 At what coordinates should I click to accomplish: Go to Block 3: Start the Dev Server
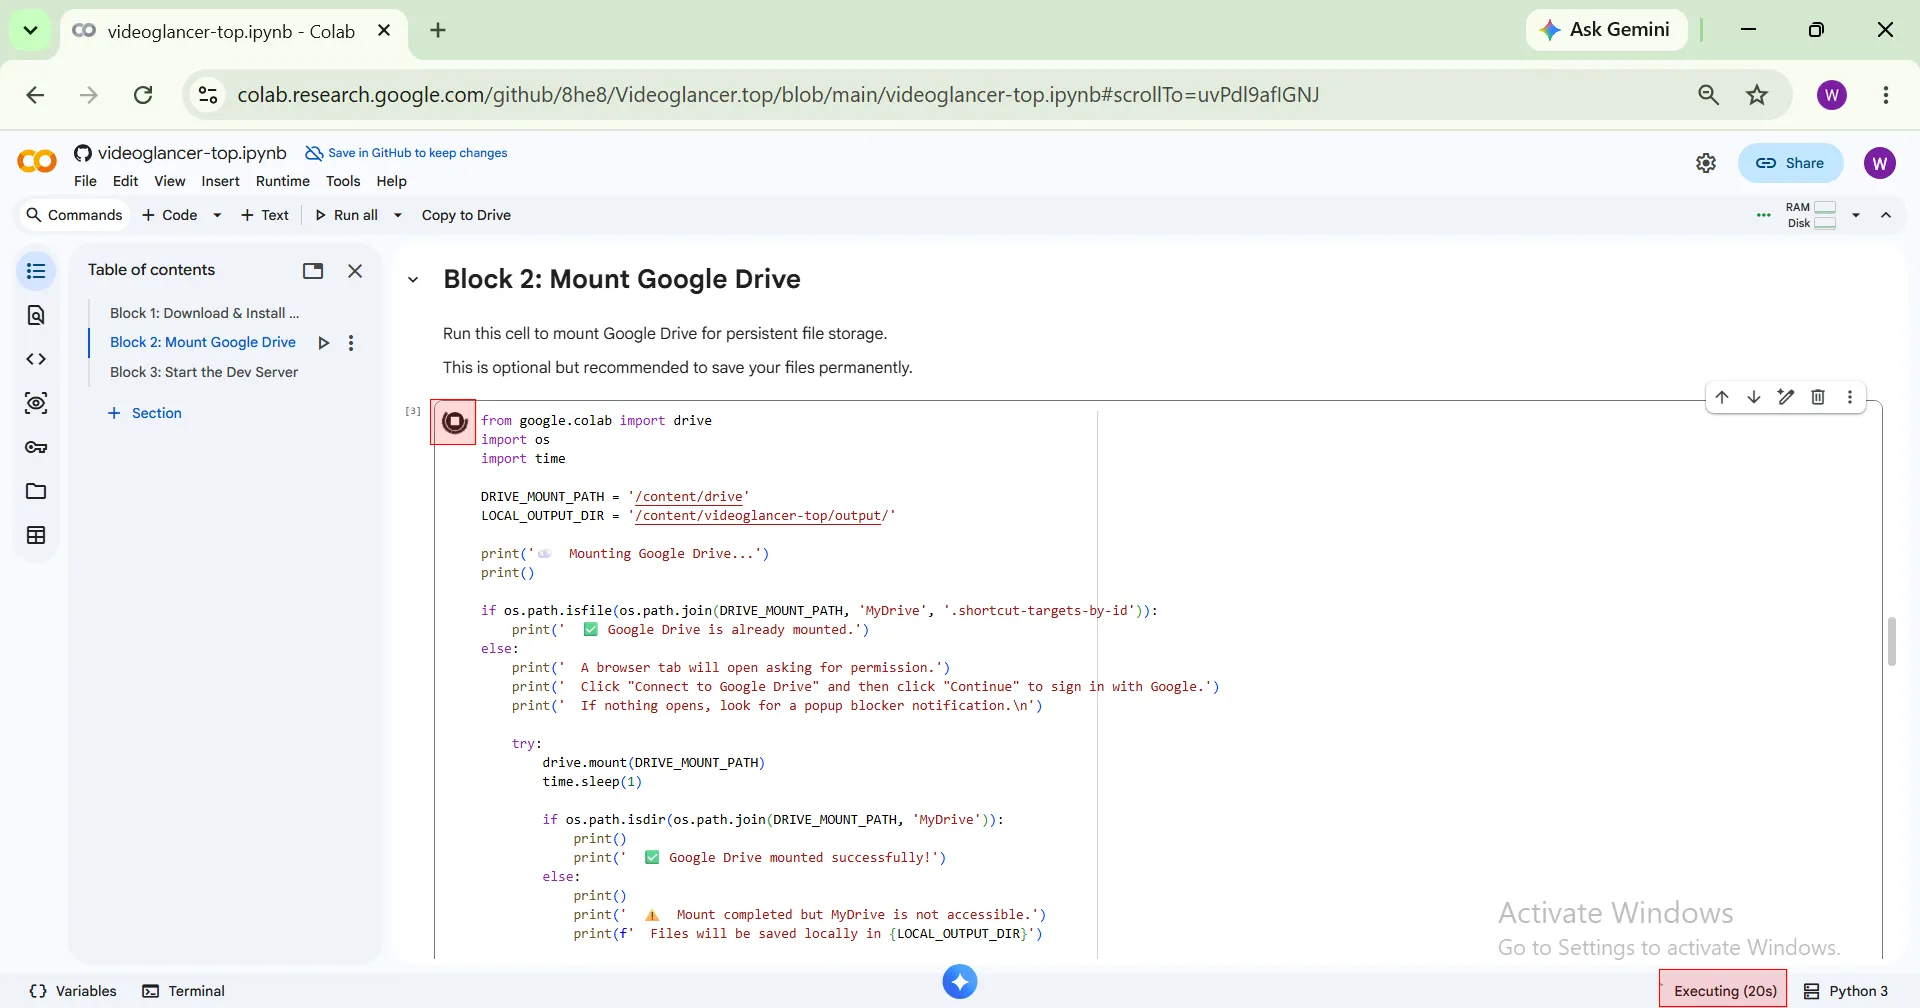204,372
